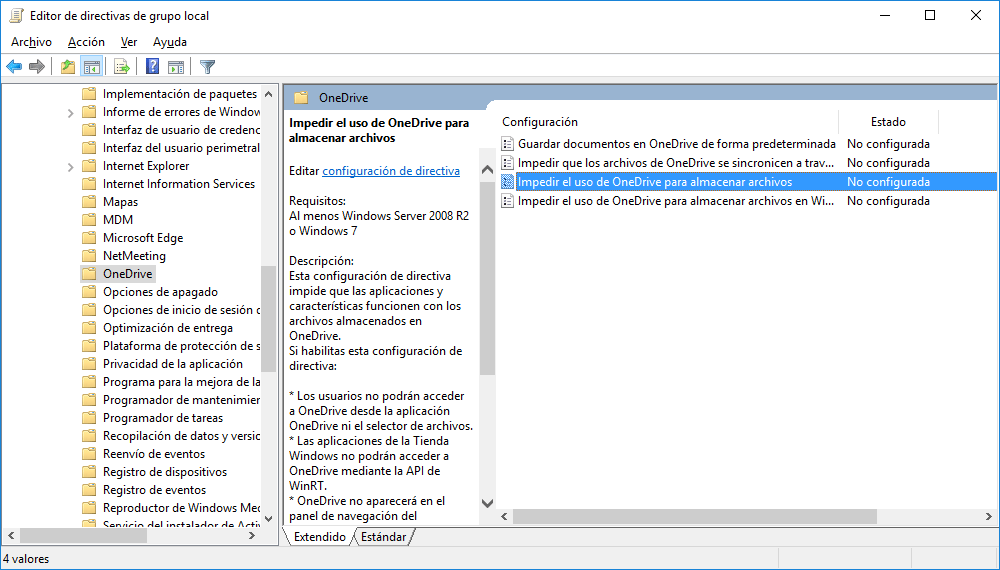Select Programador de tareas folder
The image size is (1000, 570).
point(163,418)
